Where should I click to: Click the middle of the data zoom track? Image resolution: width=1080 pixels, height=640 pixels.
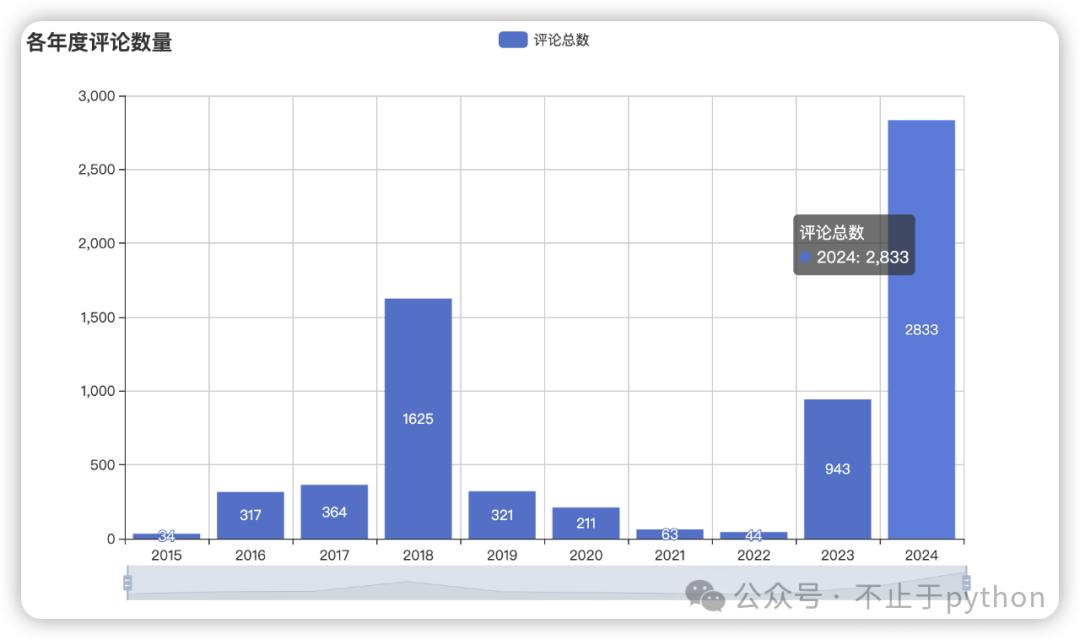coord(546,582)
